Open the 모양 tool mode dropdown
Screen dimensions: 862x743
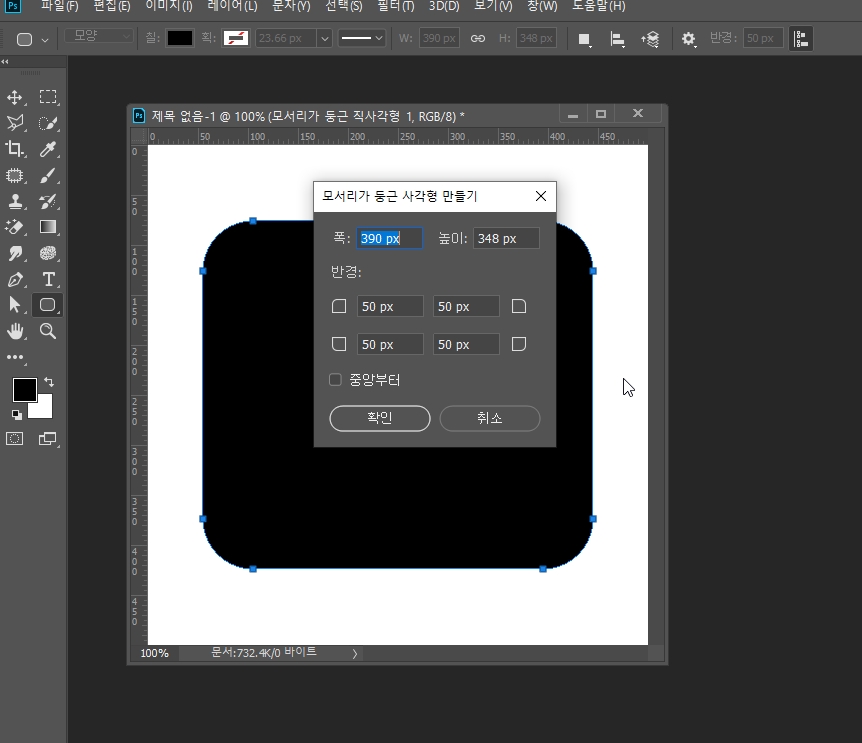click(x=99, y=36)
